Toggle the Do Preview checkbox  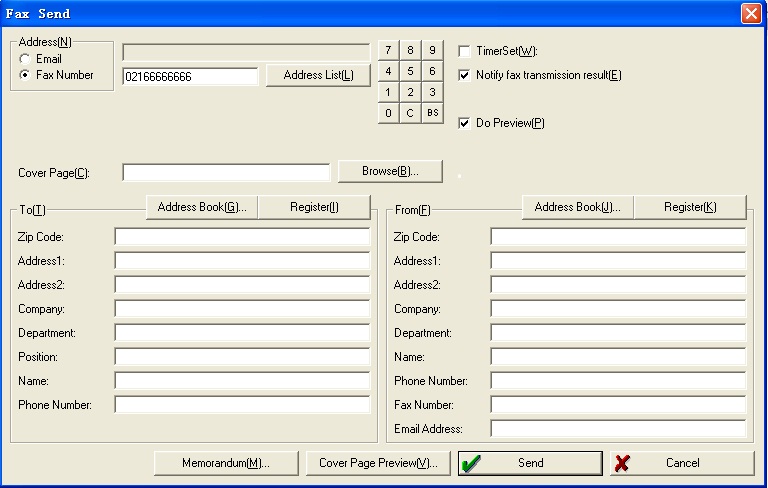pos(464,123)
